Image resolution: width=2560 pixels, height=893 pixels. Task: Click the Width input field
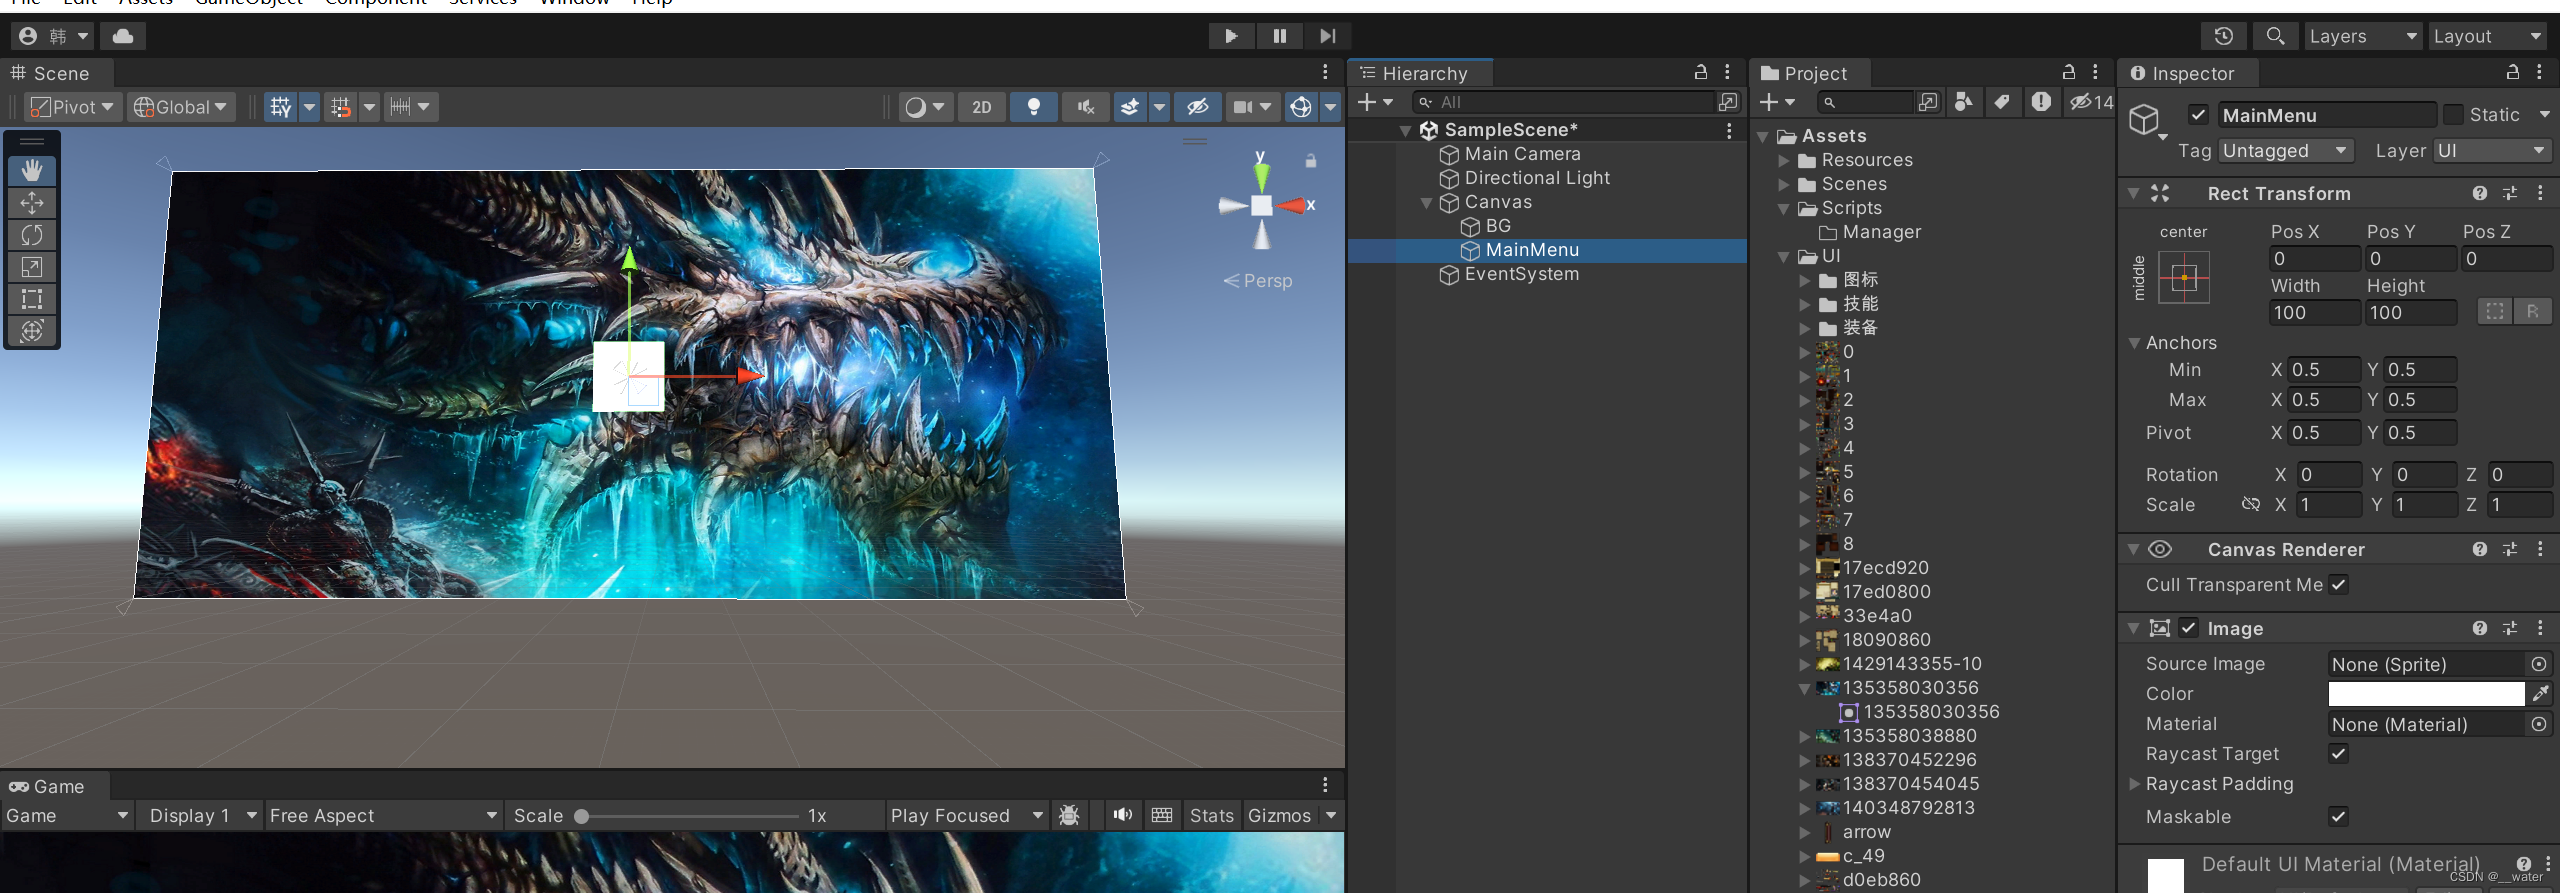click(2314, 313)
